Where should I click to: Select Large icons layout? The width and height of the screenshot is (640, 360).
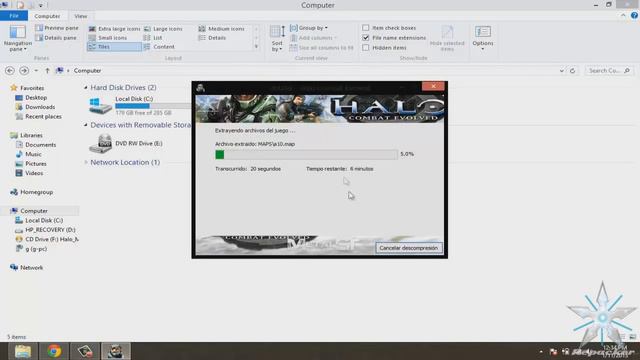163,29
